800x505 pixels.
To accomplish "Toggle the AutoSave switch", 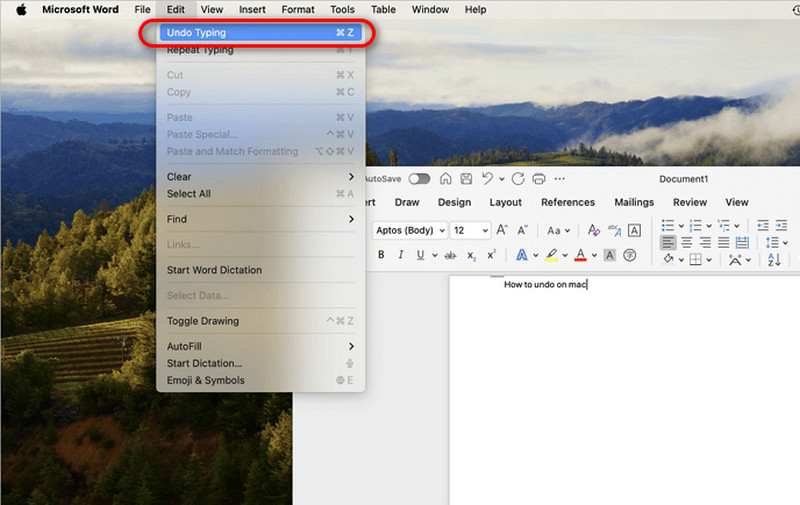I will [419, 179].
